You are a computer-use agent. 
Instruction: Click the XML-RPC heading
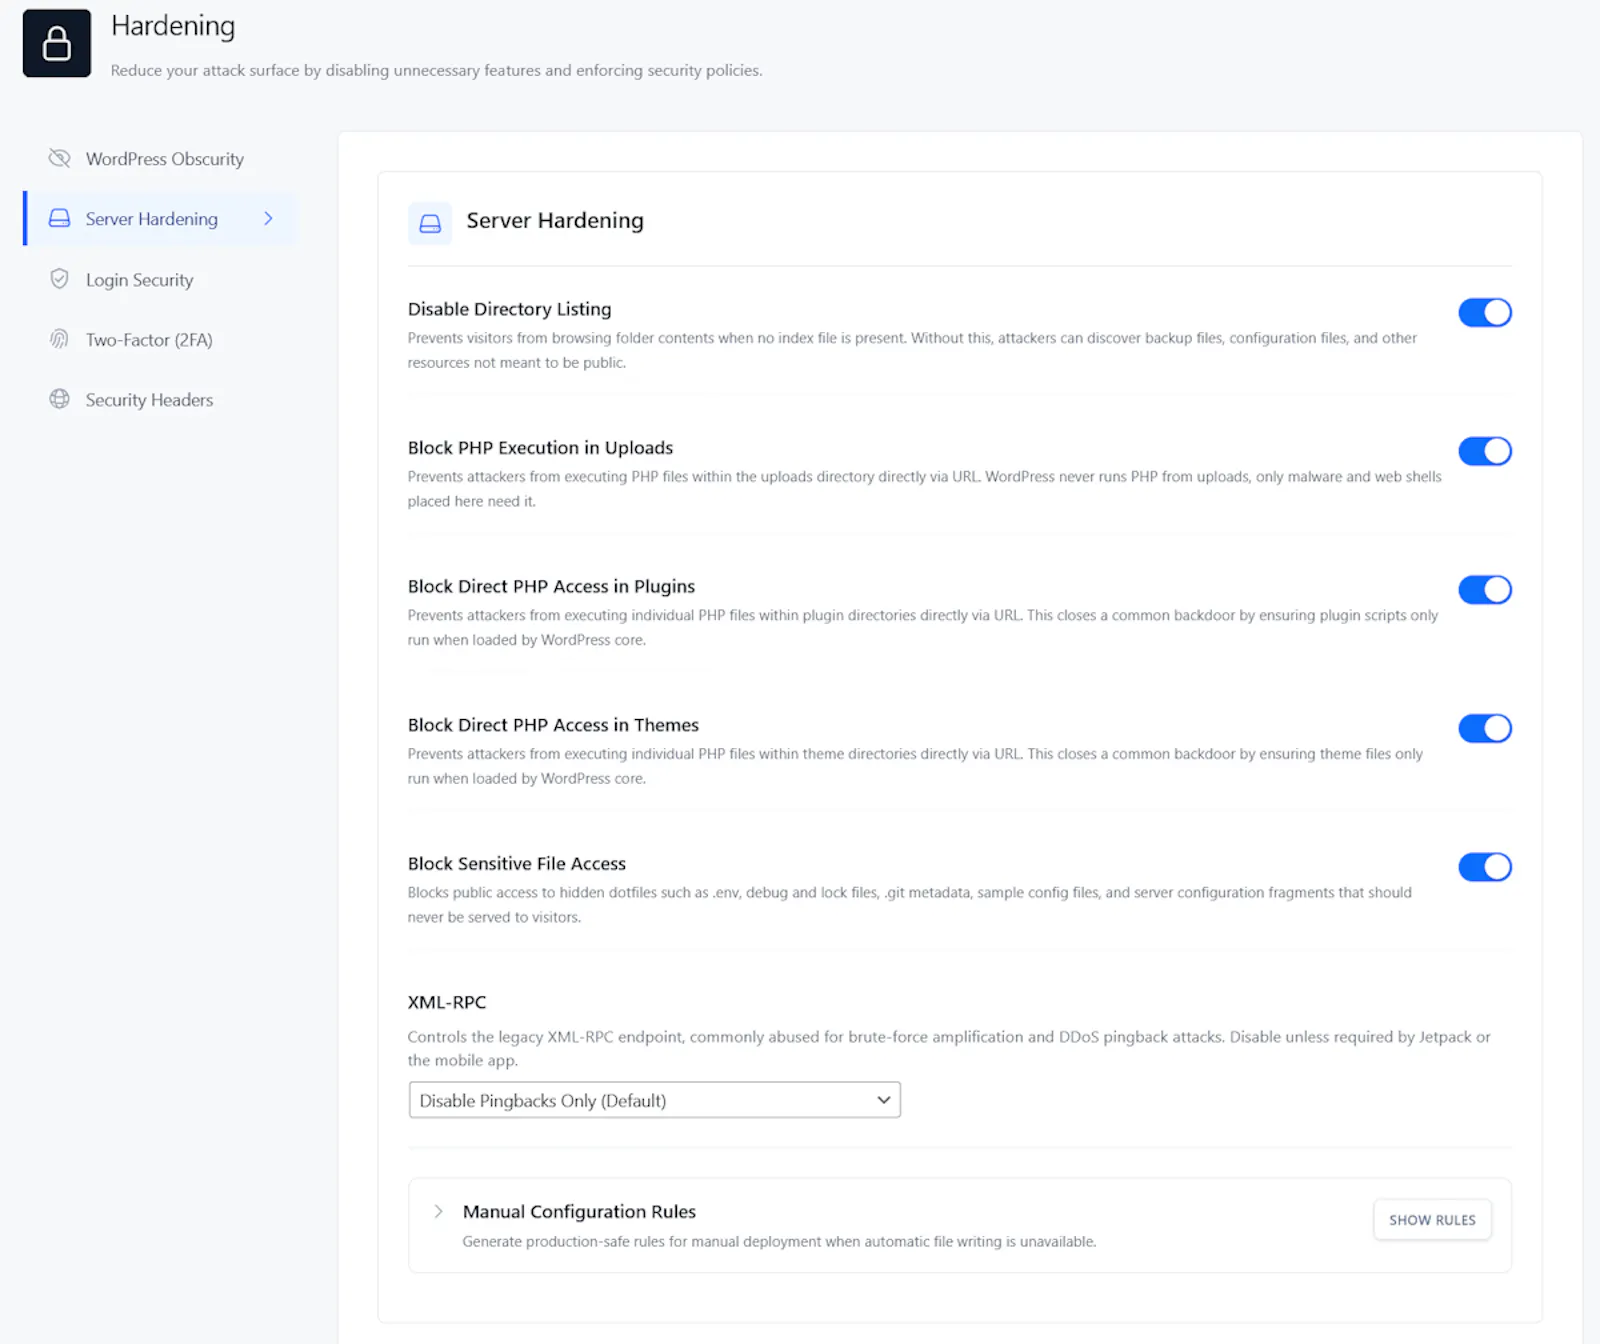point(447,1002)
